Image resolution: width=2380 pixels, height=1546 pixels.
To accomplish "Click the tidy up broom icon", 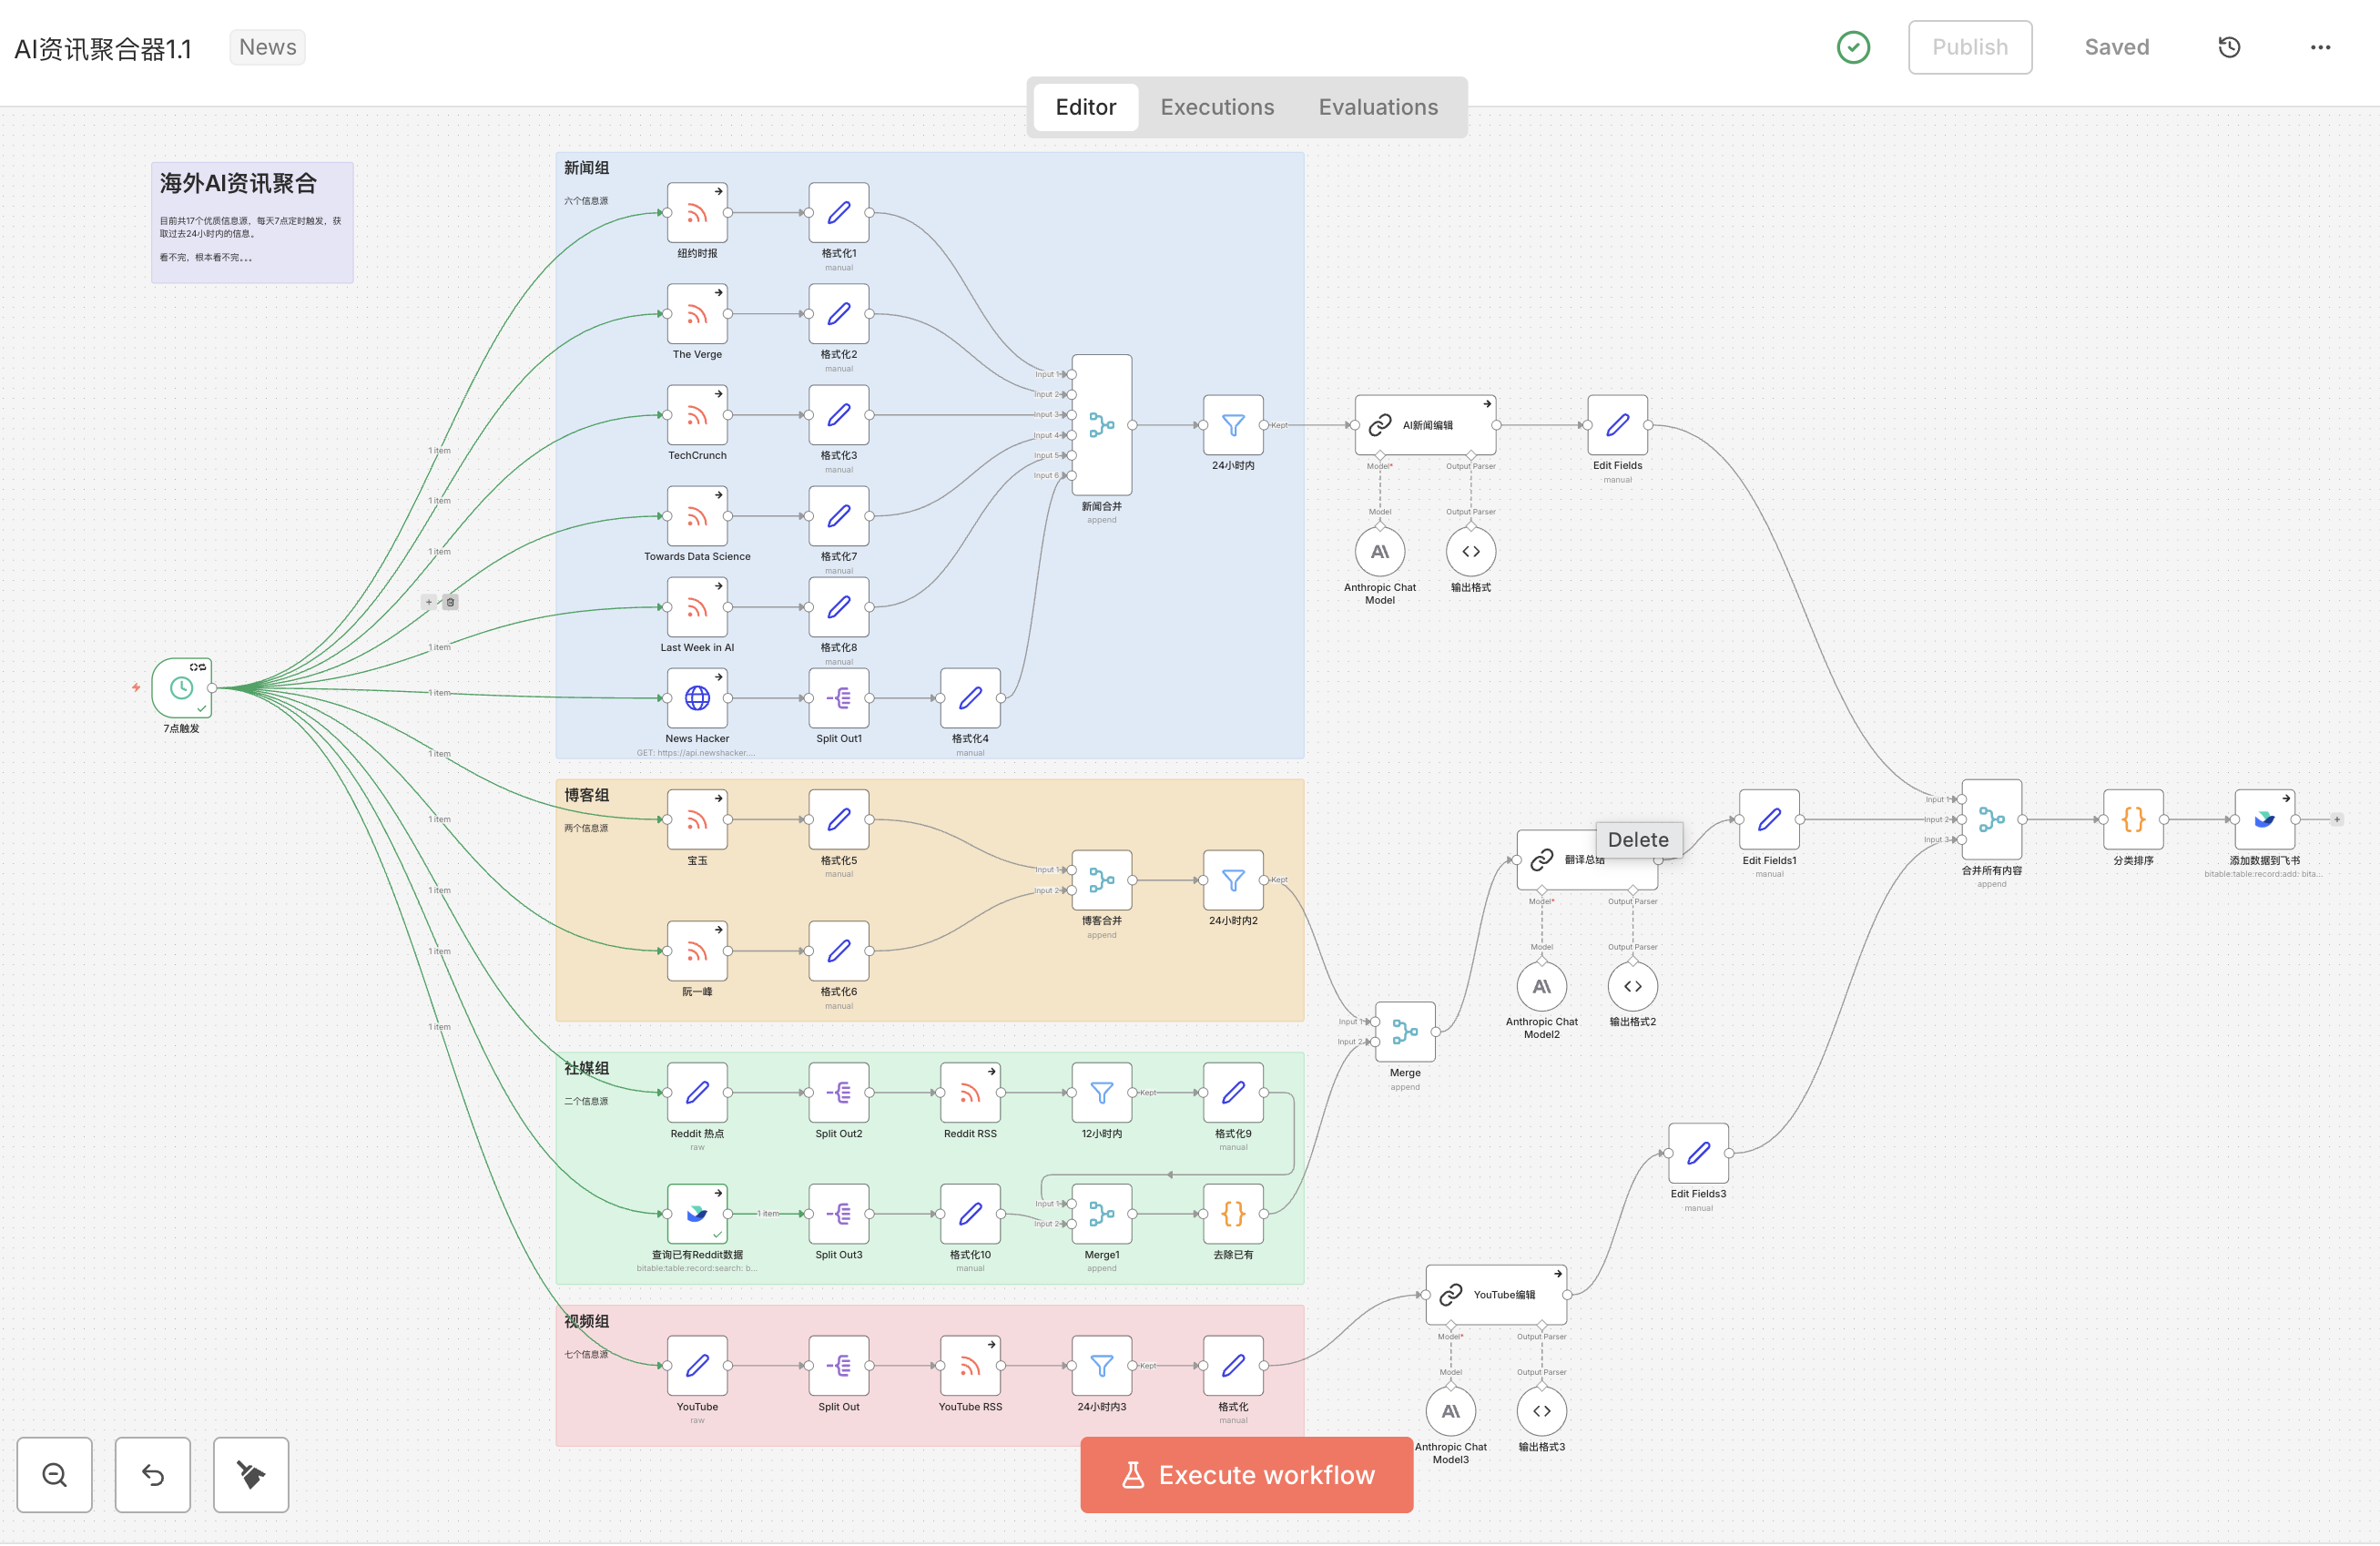I will click(x=250, y=1474).
